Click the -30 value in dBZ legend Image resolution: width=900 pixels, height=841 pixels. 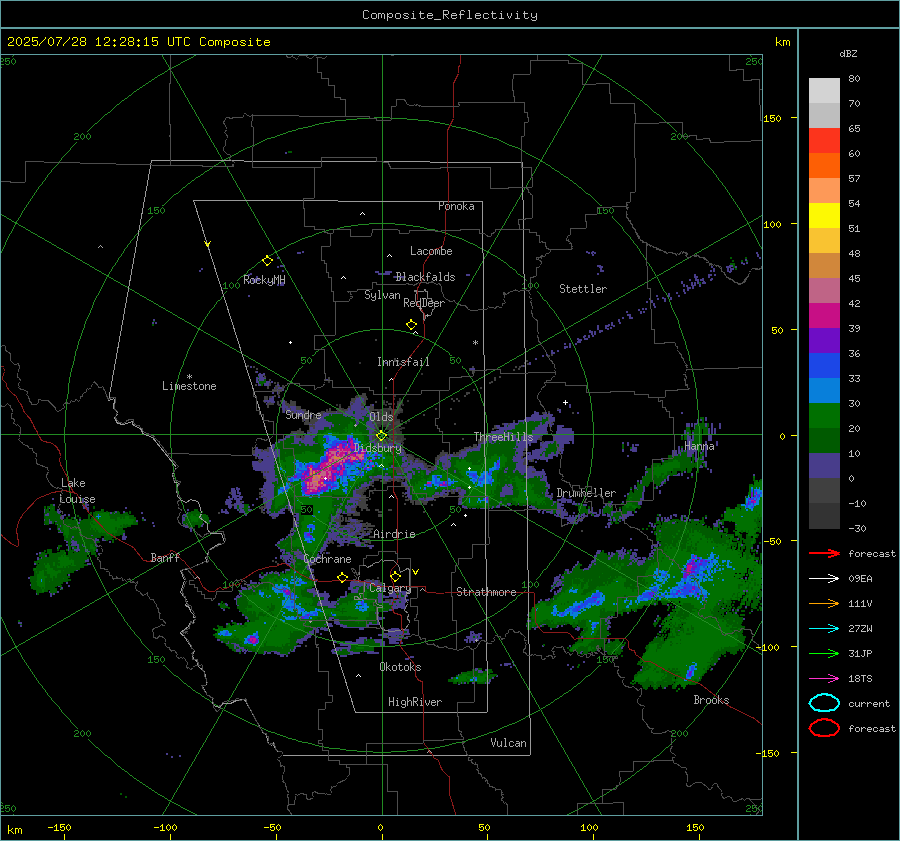point(857,528)
